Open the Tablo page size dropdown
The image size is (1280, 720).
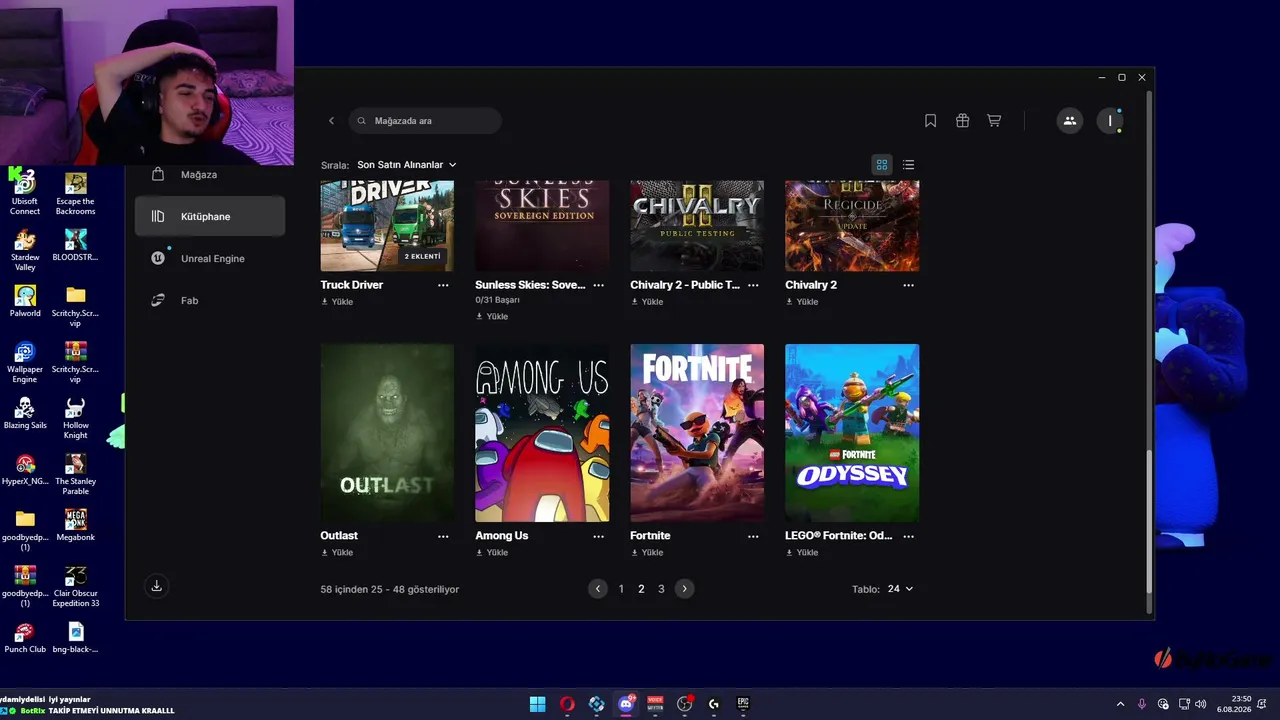(900, 589)
